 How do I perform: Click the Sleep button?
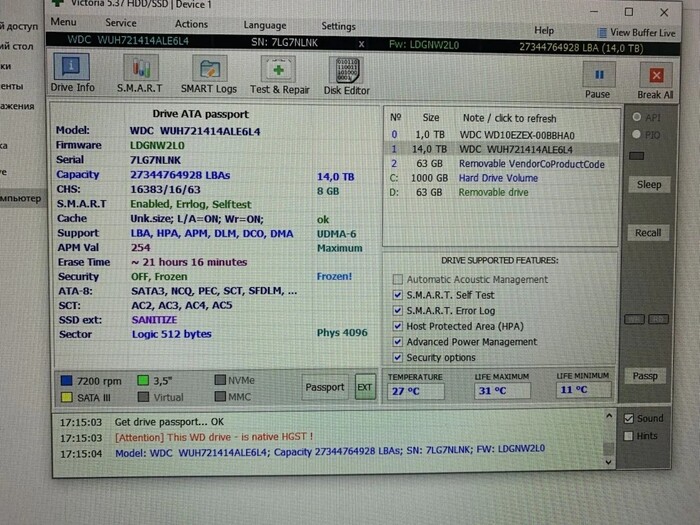(x=648, y=185)
